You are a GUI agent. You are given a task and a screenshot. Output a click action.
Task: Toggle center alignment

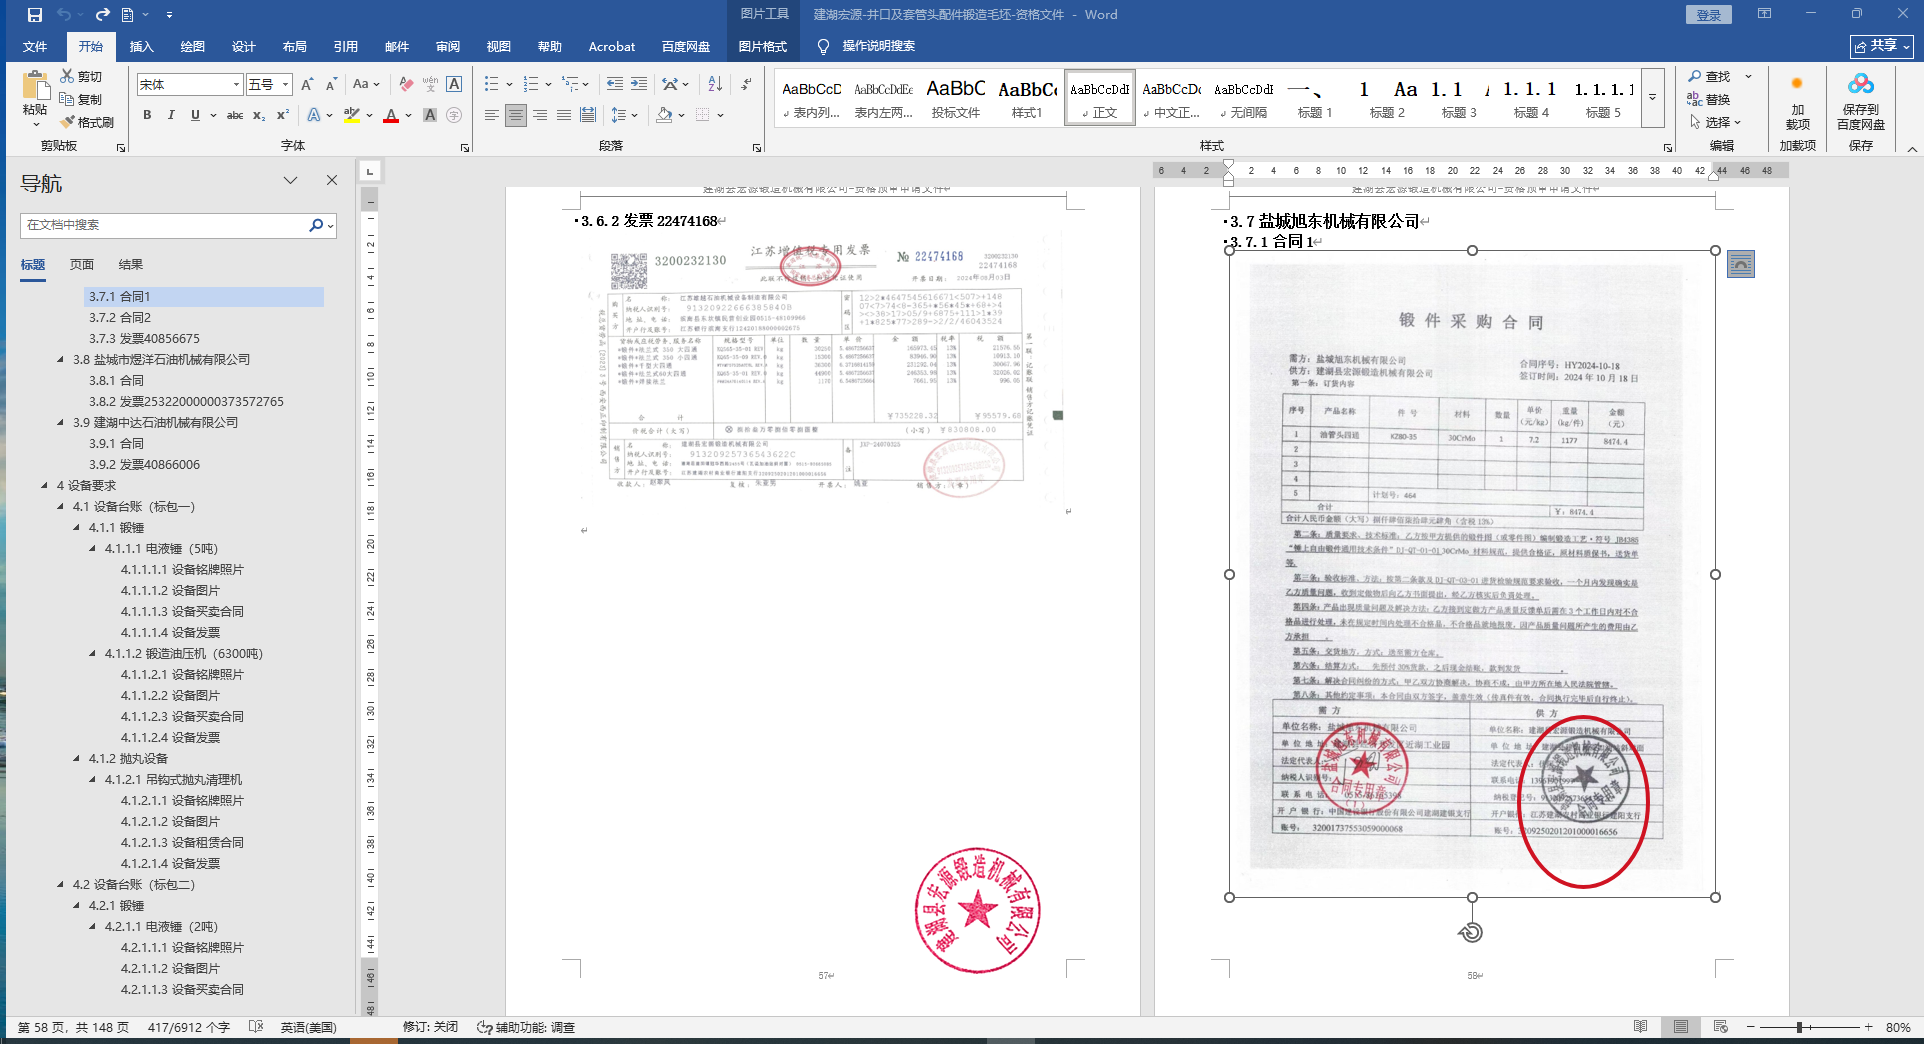tap(515, 115)
